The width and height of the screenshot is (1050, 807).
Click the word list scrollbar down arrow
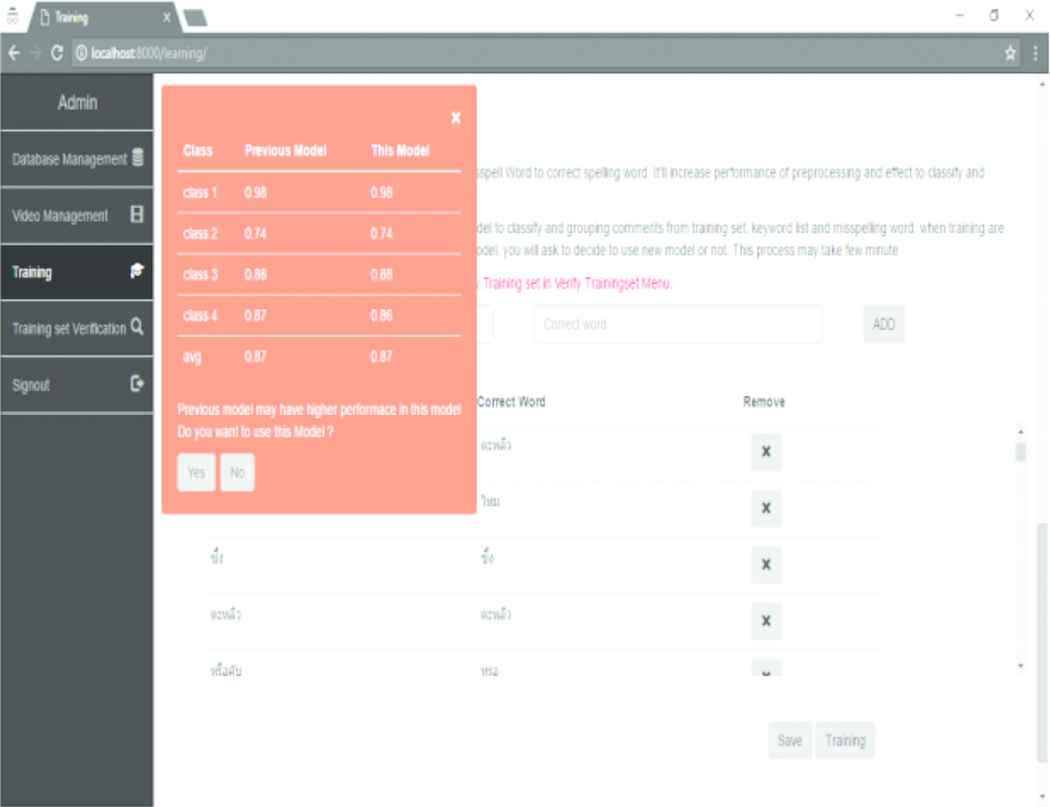pyautogui.click(x=1020, y=665)
